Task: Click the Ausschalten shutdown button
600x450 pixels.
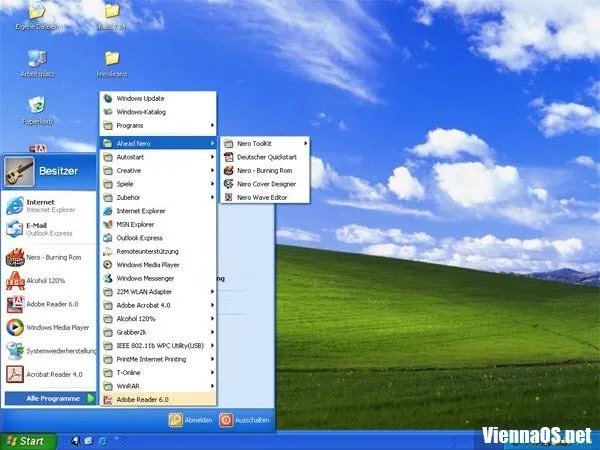Action: tap(244, 420)
